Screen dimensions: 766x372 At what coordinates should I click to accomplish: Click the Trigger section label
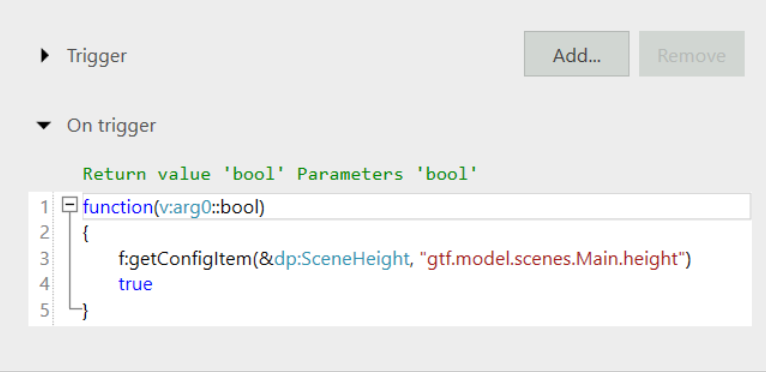point(97,56)
